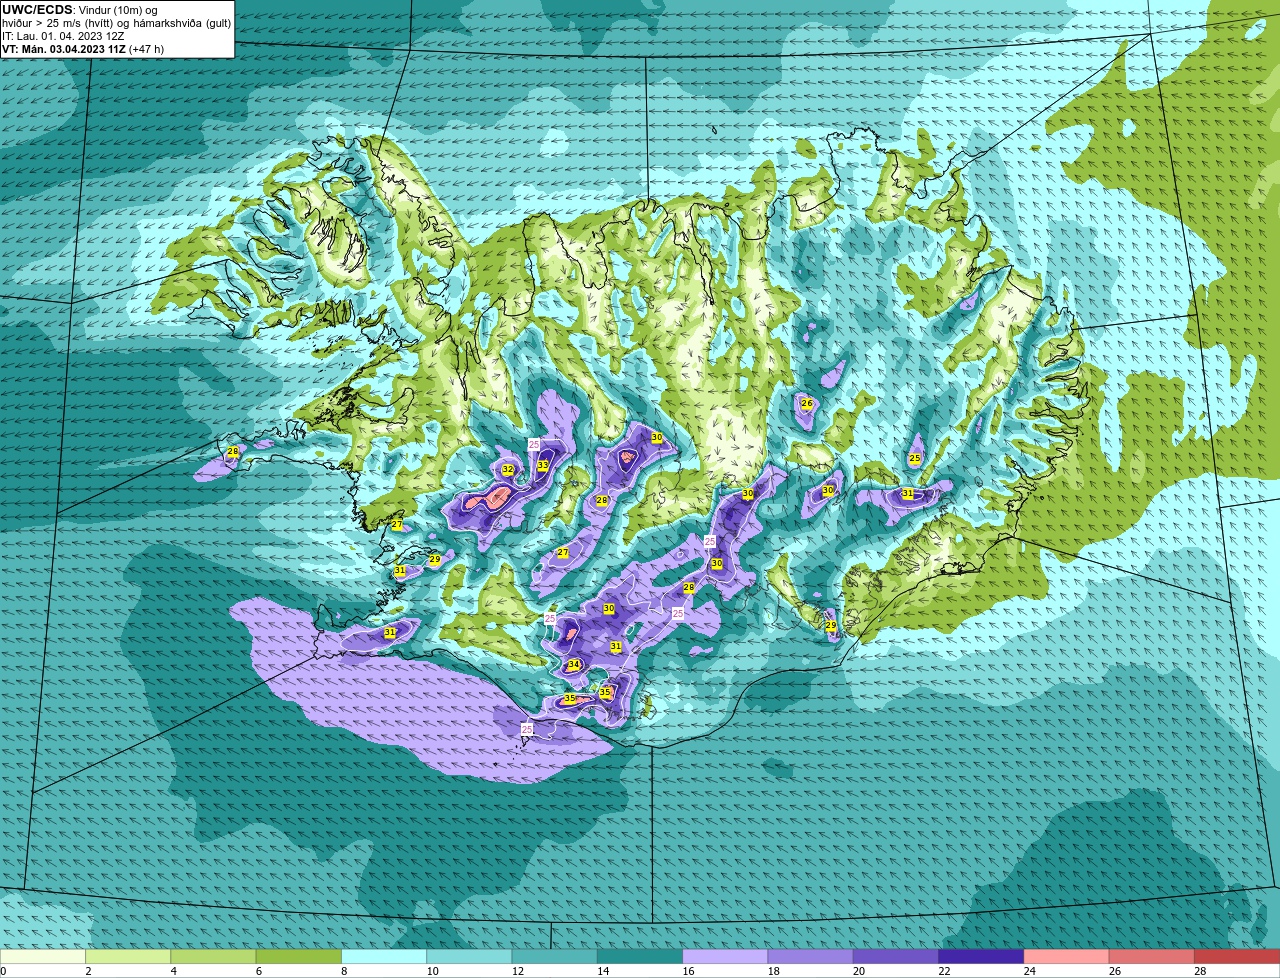Screen dimensions: 1280x978
Task: Click the 22–24 m/s dark indigo legend swatch
Action: tap(981, 957)
